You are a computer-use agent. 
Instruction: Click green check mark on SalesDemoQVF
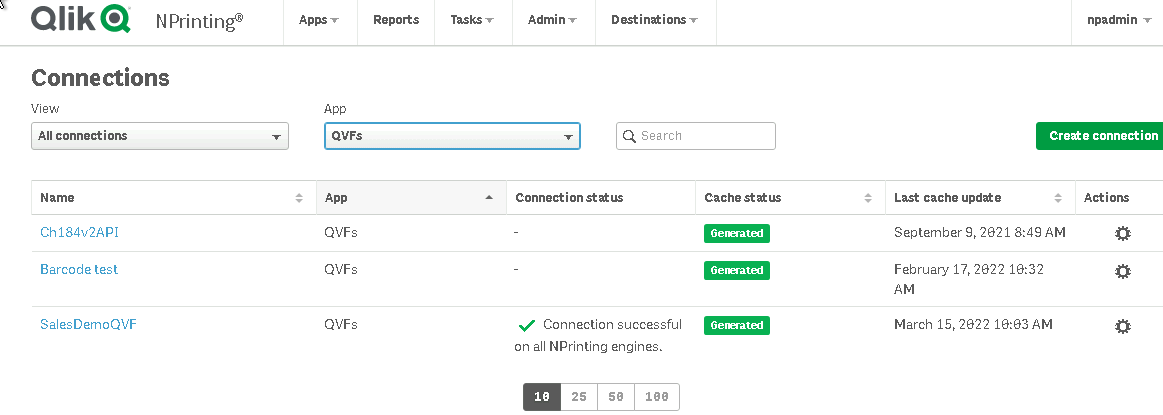point(527,325)
